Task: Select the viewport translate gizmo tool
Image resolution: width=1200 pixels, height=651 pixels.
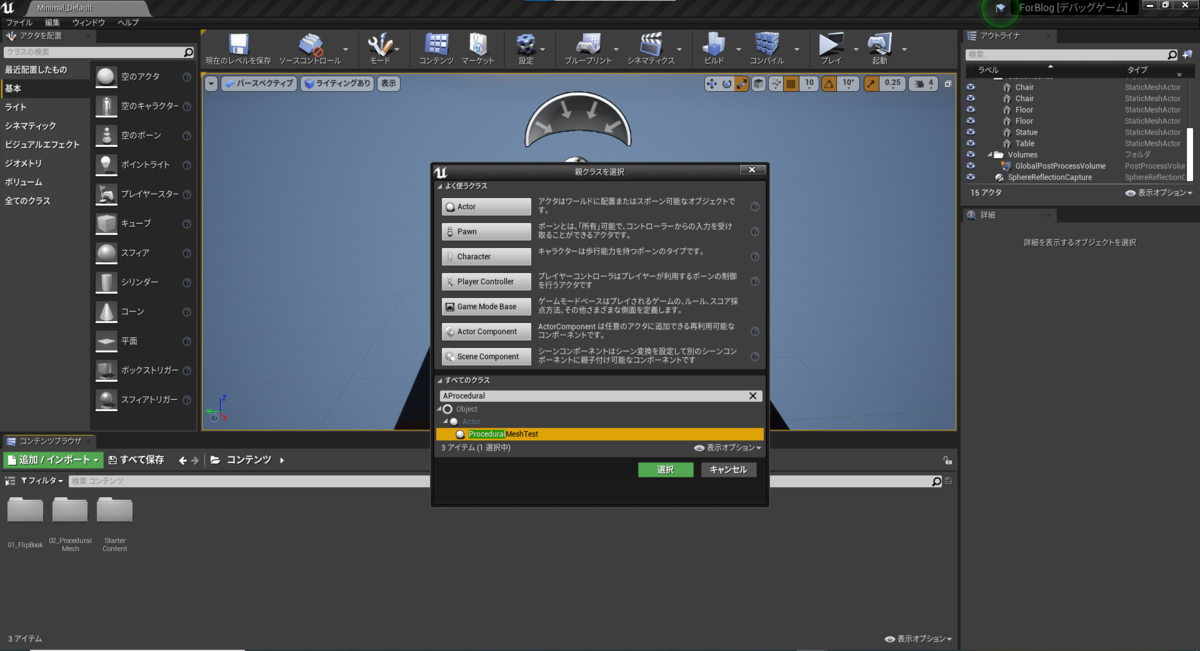Action: point(712,84)
